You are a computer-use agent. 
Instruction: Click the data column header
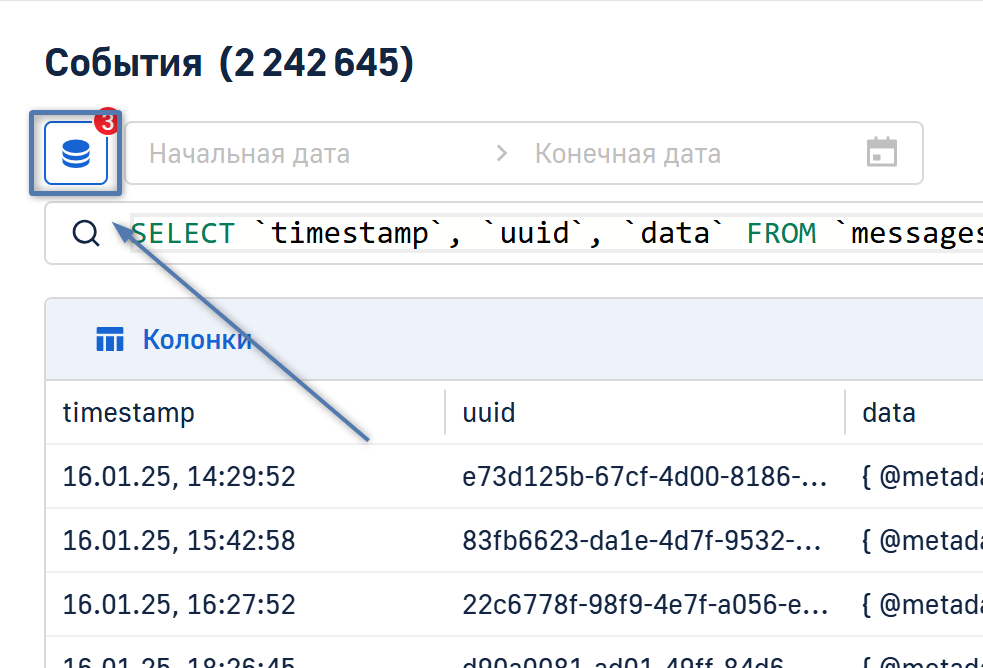pyautogui.click(x=889, y=412)
